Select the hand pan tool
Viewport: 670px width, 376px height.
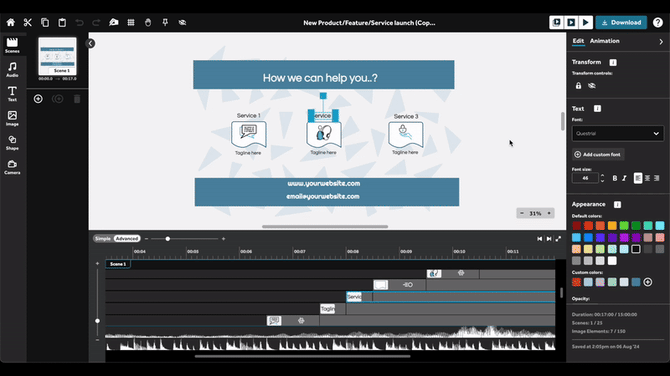pyautogui.click(x=148, y=23)
